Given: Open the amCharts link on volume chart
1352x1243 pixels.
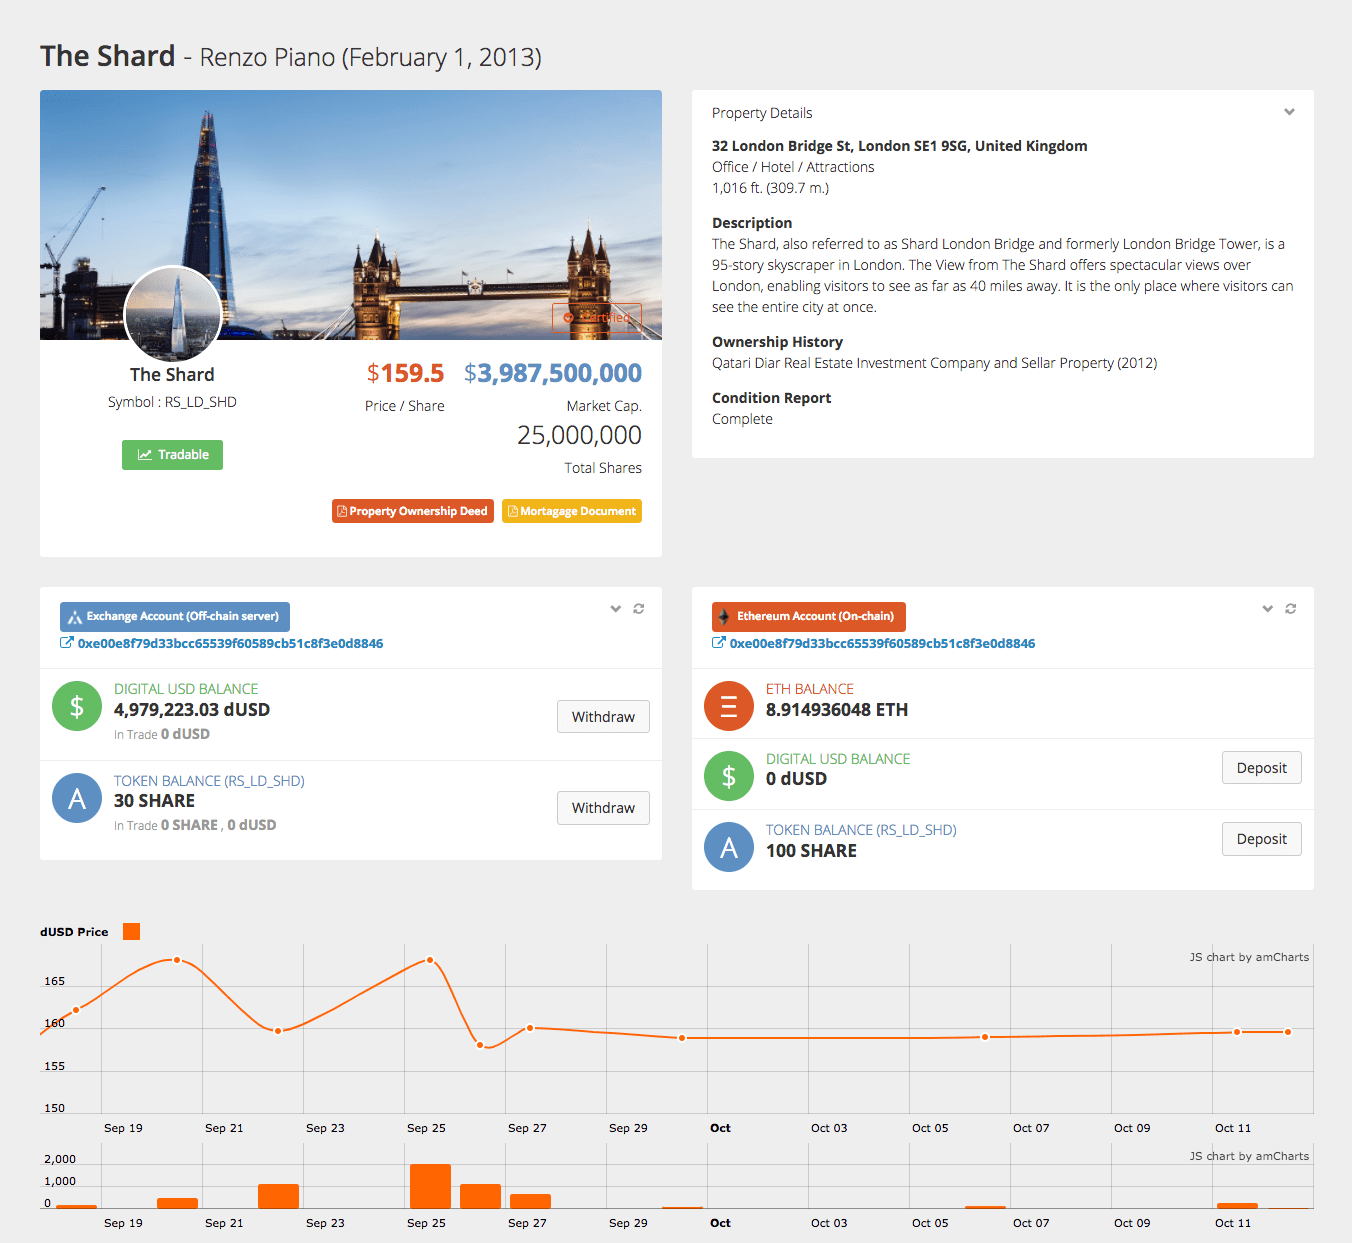Looking at the screenshot, I should pos(1249,1156).
